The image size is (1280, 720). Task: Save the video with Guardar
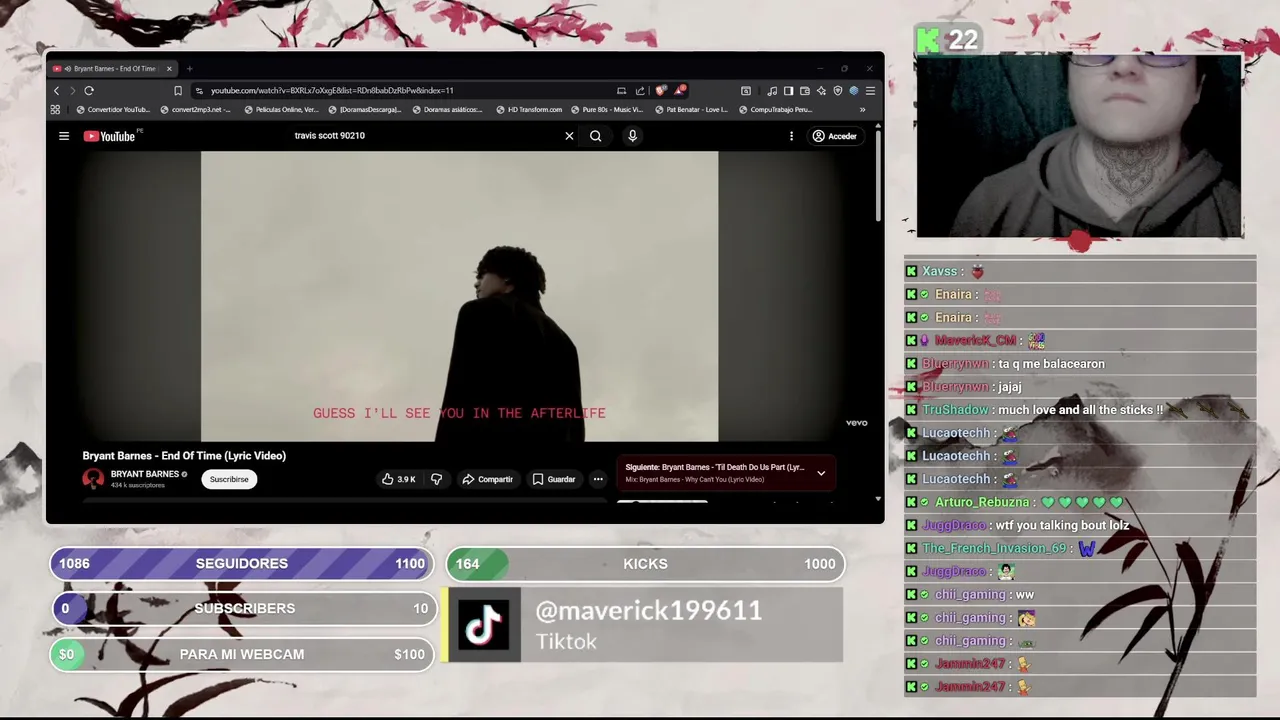[554, 479]
